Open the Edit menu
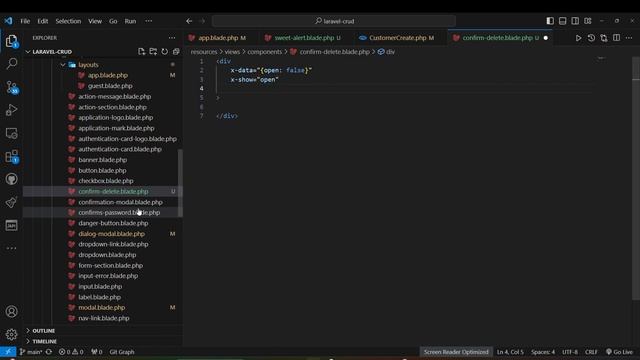Screen dimensions: 640x360 [x=43, y=21]
